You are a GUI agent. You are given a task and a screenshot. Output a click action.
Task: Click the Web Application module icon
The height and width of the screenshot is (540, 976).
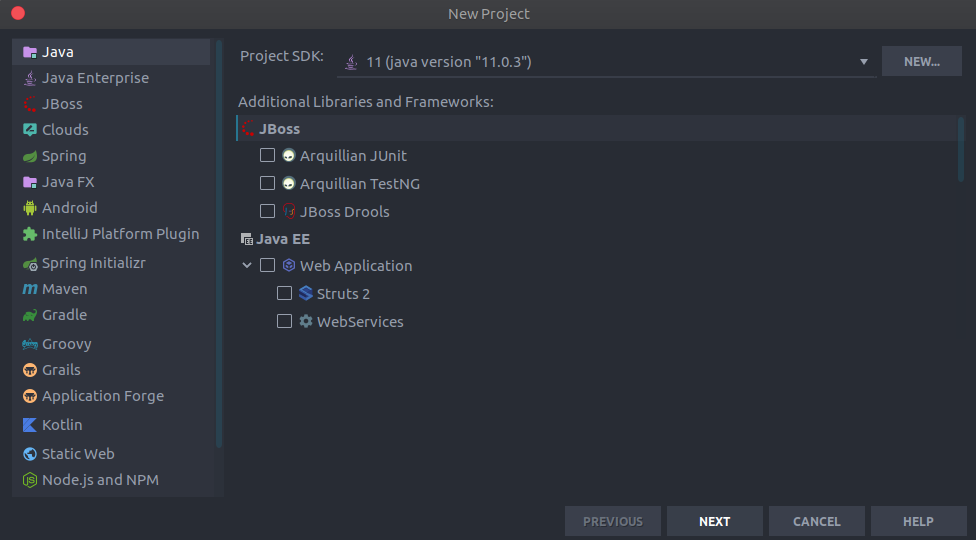tap(288, 266)
